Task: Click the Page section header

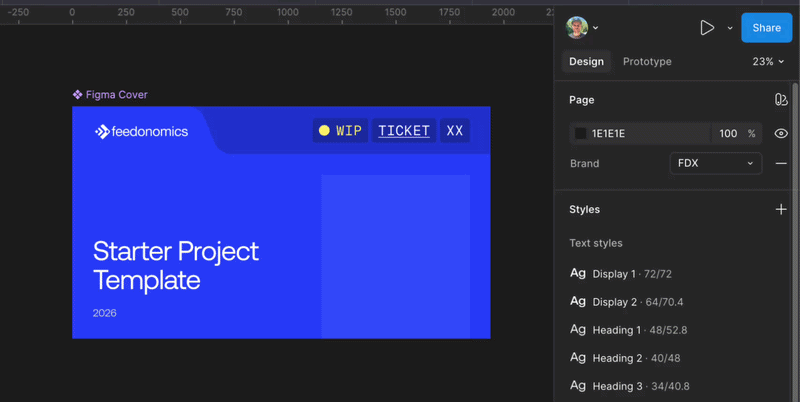Action: coord(582,100)
